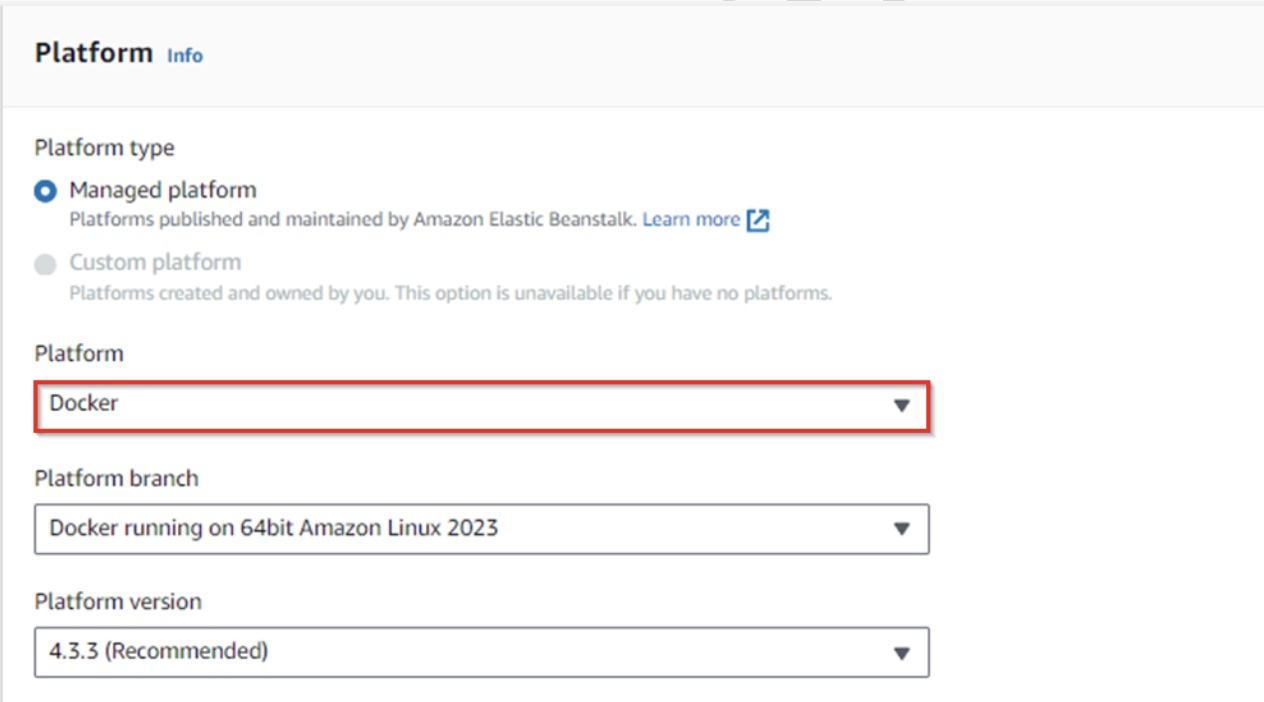1264x702 pixels.
Task: Click the external link icon after Learn more
Action: (759, 220)
